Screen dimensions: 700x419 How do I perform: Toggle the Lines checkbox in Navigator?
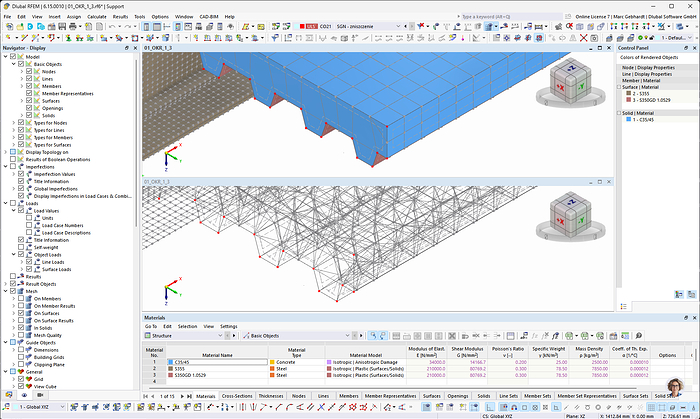pyautogui.click(x=29, y=79)
